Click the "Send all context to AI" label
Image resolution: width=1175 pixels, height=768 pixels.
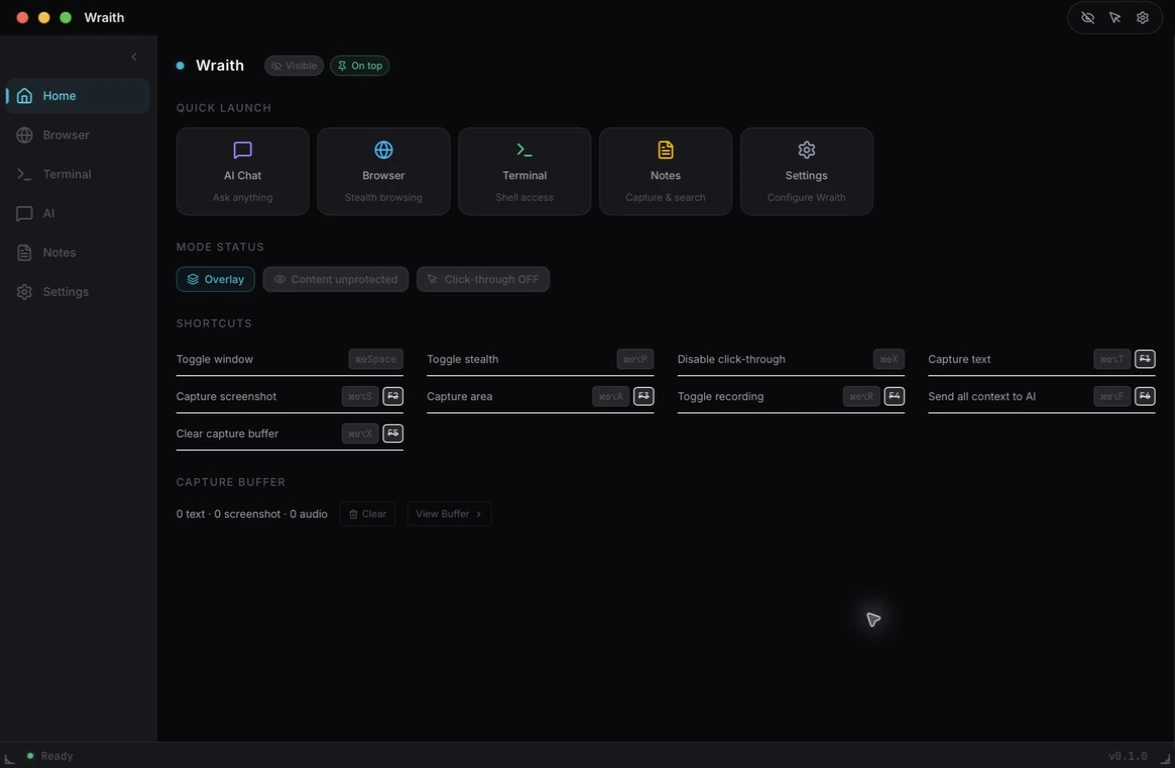(982, 396)
